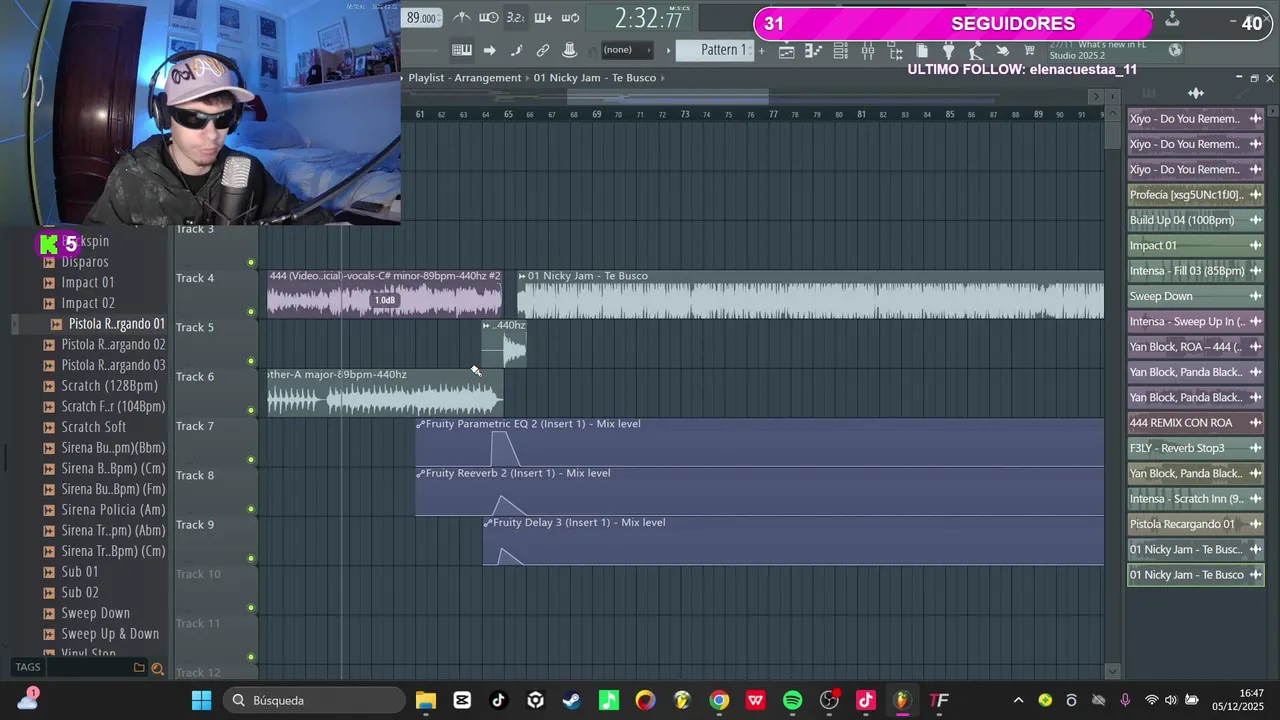
Task: Open the Playlist view icon
Action: [x=786, y=51]
